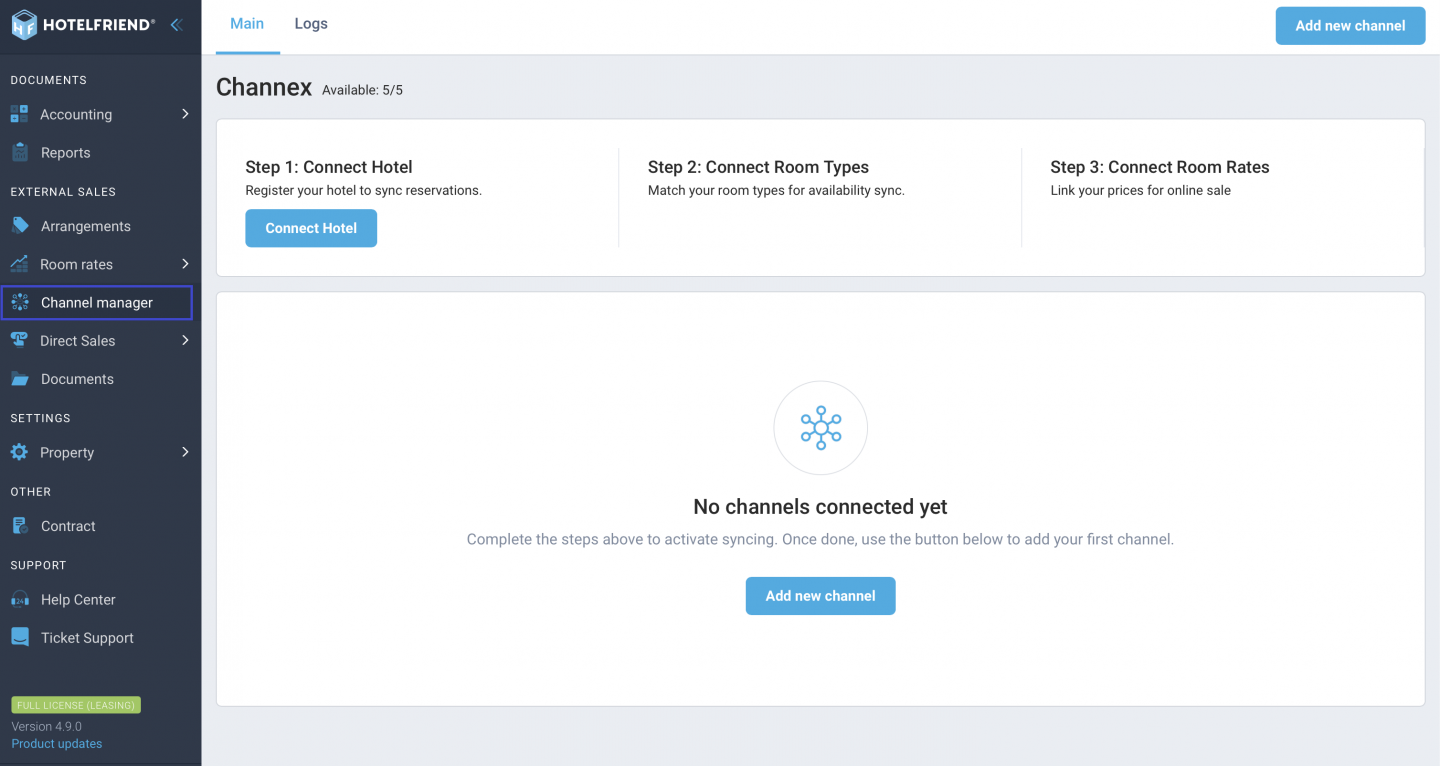The height and width of the screenshot is (766, 1440).
Task: Click the Channex heading
Action: tap(264, 88)
